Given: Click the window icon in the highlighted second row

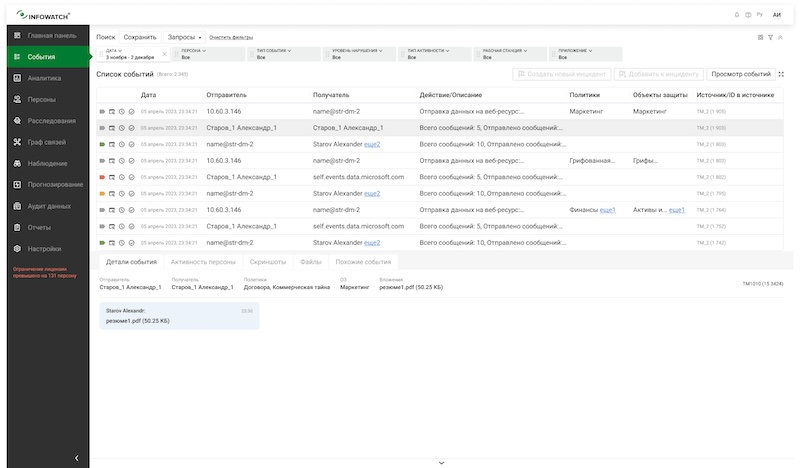Looking at the screenshot, I should coord(112,128).
